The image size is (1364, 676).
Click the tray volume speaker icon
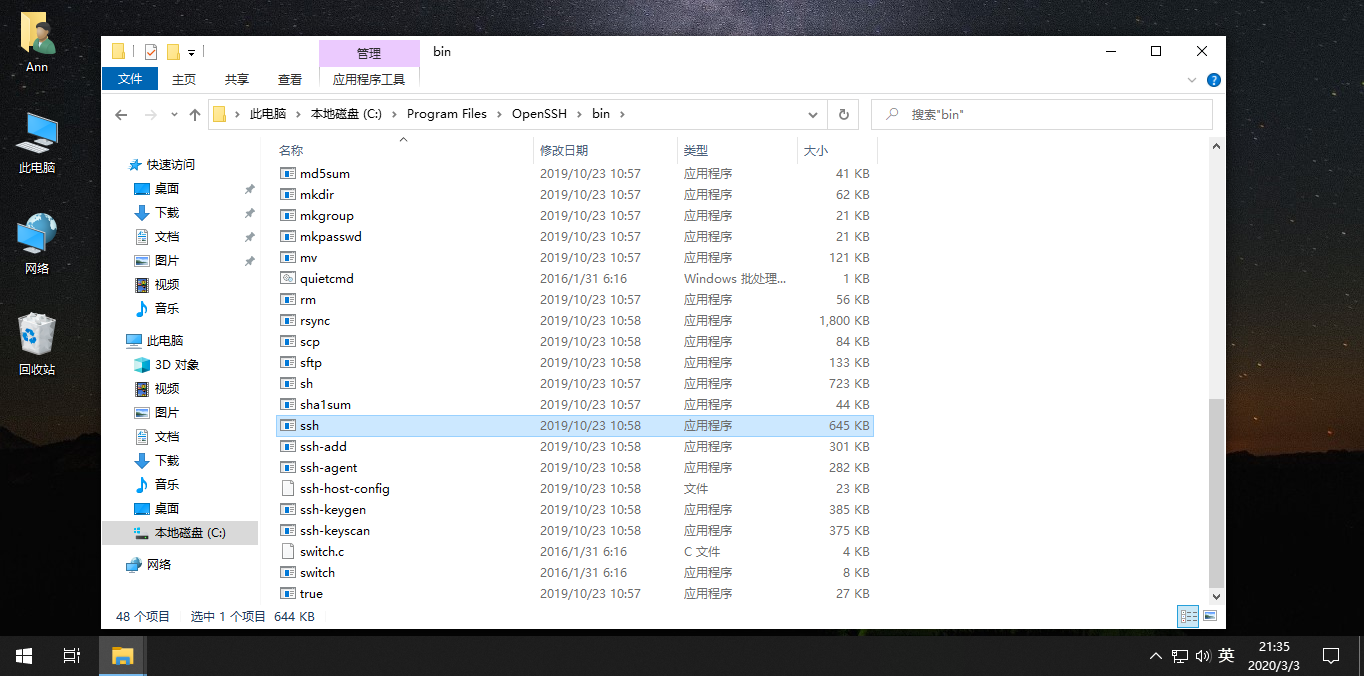tap(1202, 656)
